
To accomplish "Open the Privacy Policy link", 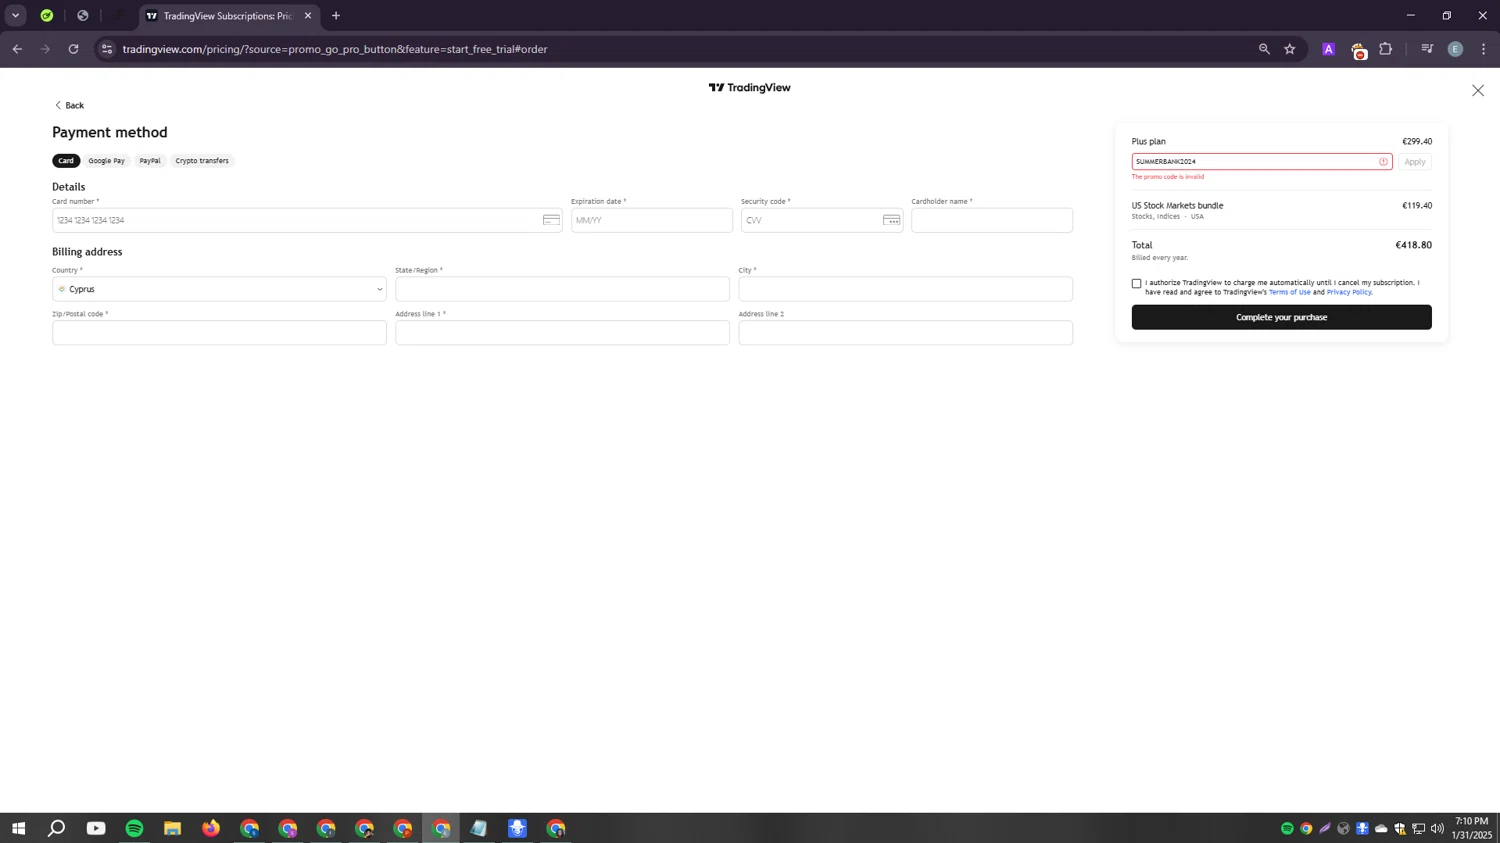I will (1348, 292).
